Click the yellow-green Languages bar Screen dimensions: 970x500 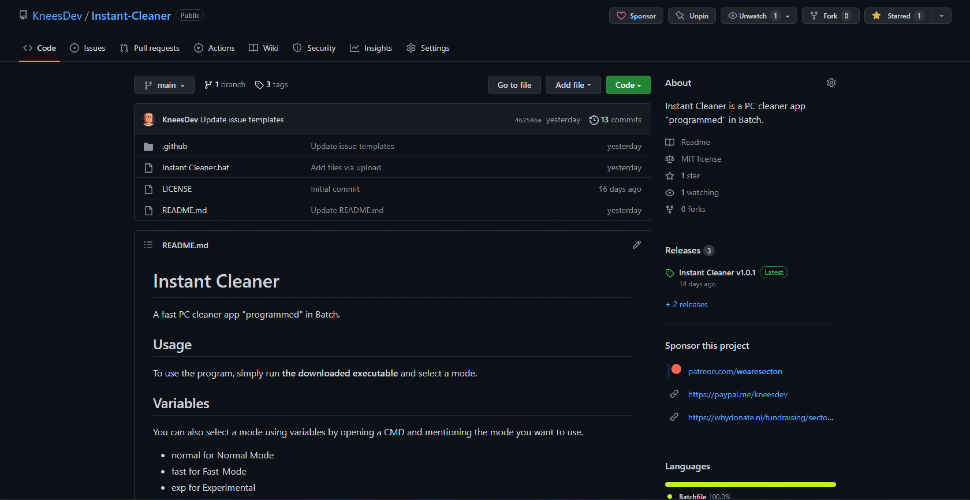750,484
